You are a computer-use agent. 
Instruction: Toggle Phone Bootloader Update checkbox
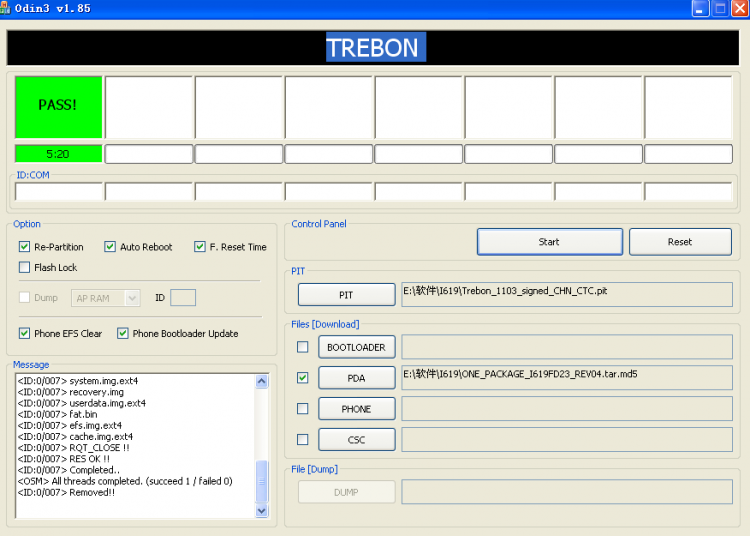[123, 334]
